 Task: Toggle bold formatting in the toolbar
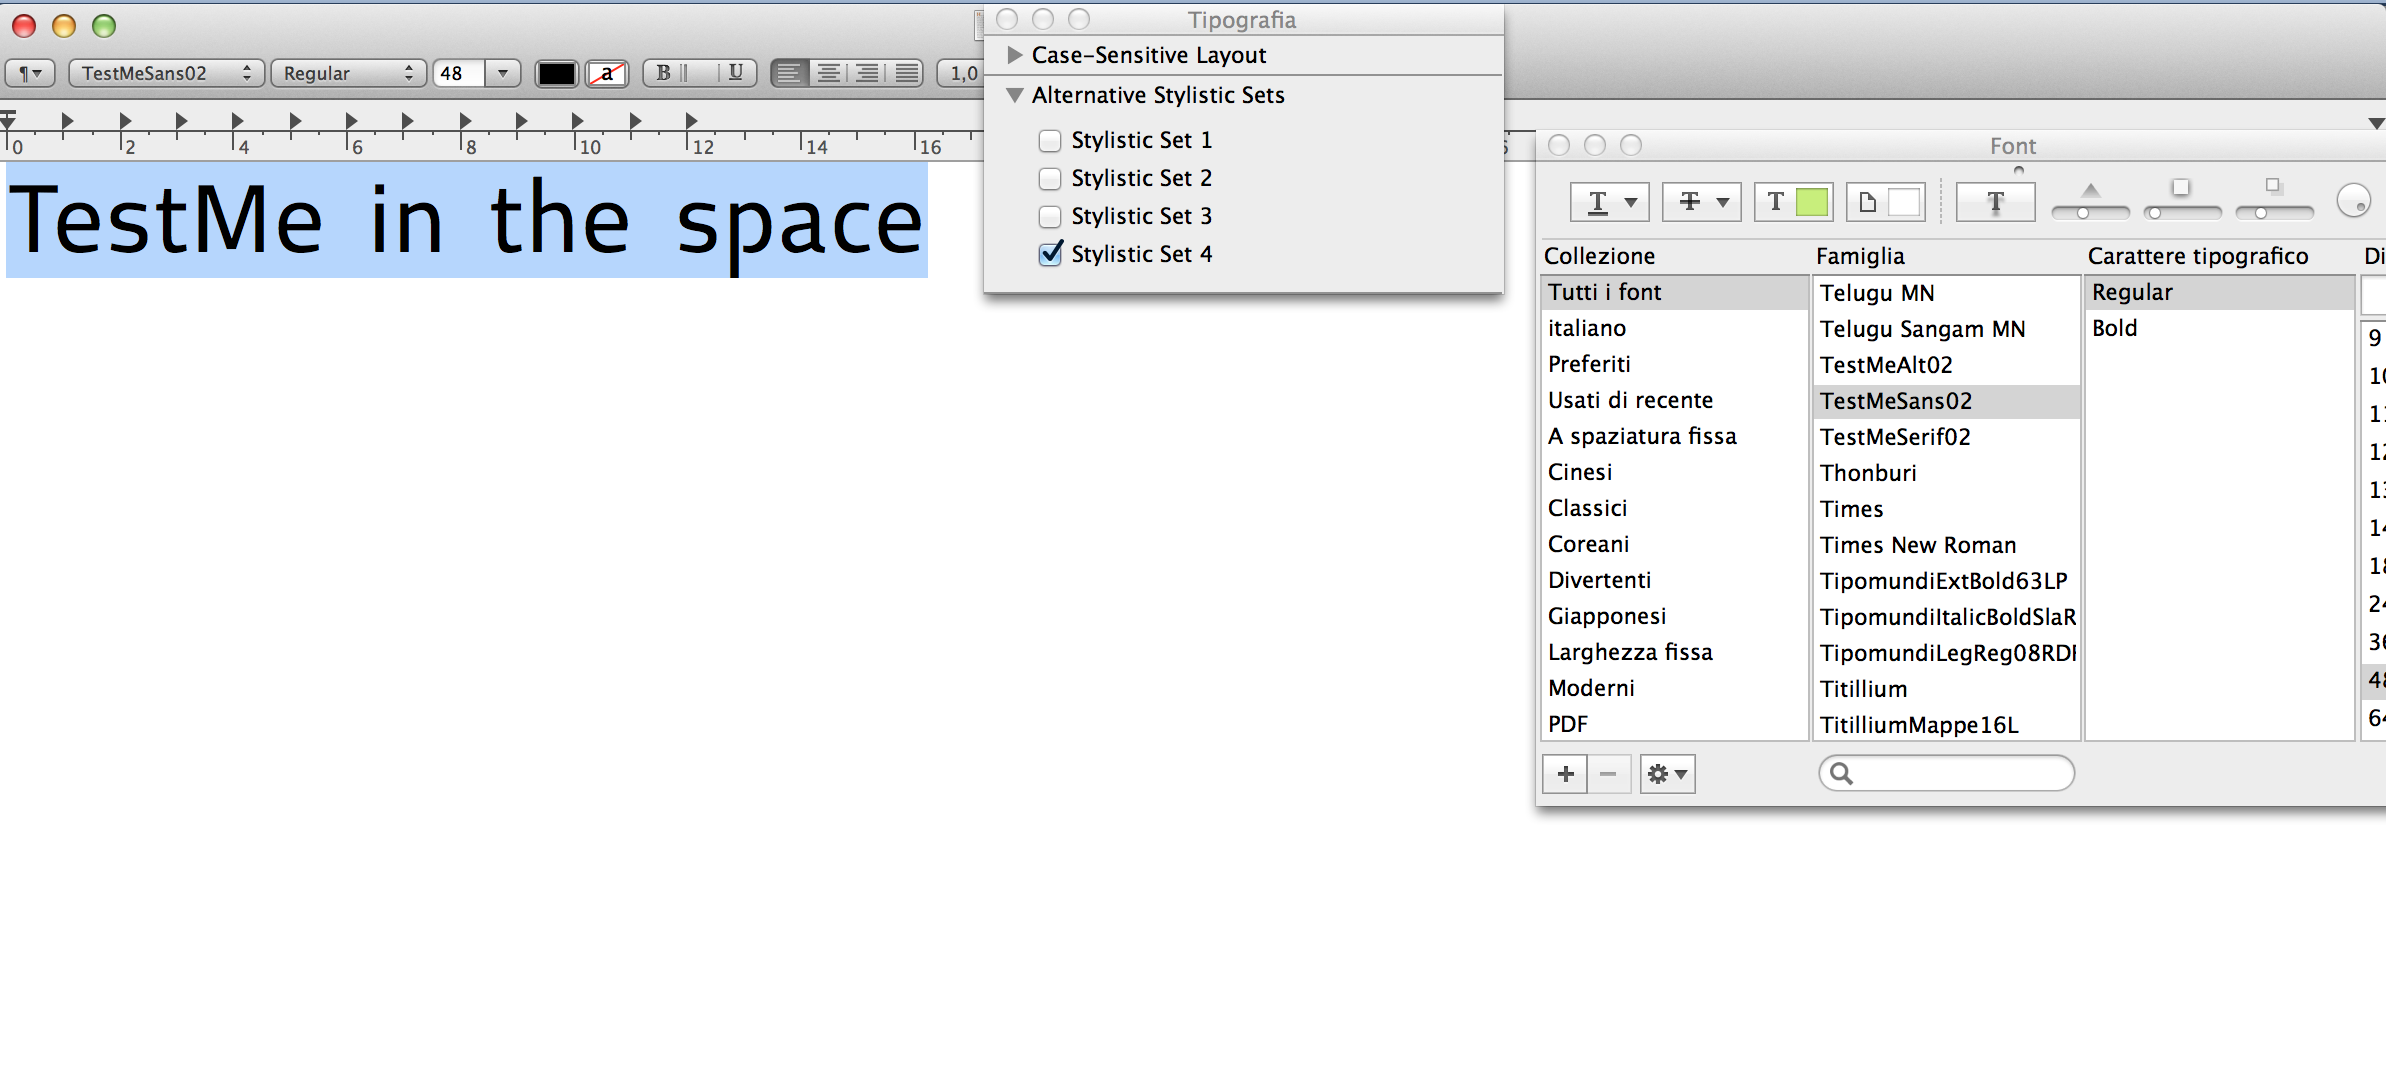click(662, 73)
